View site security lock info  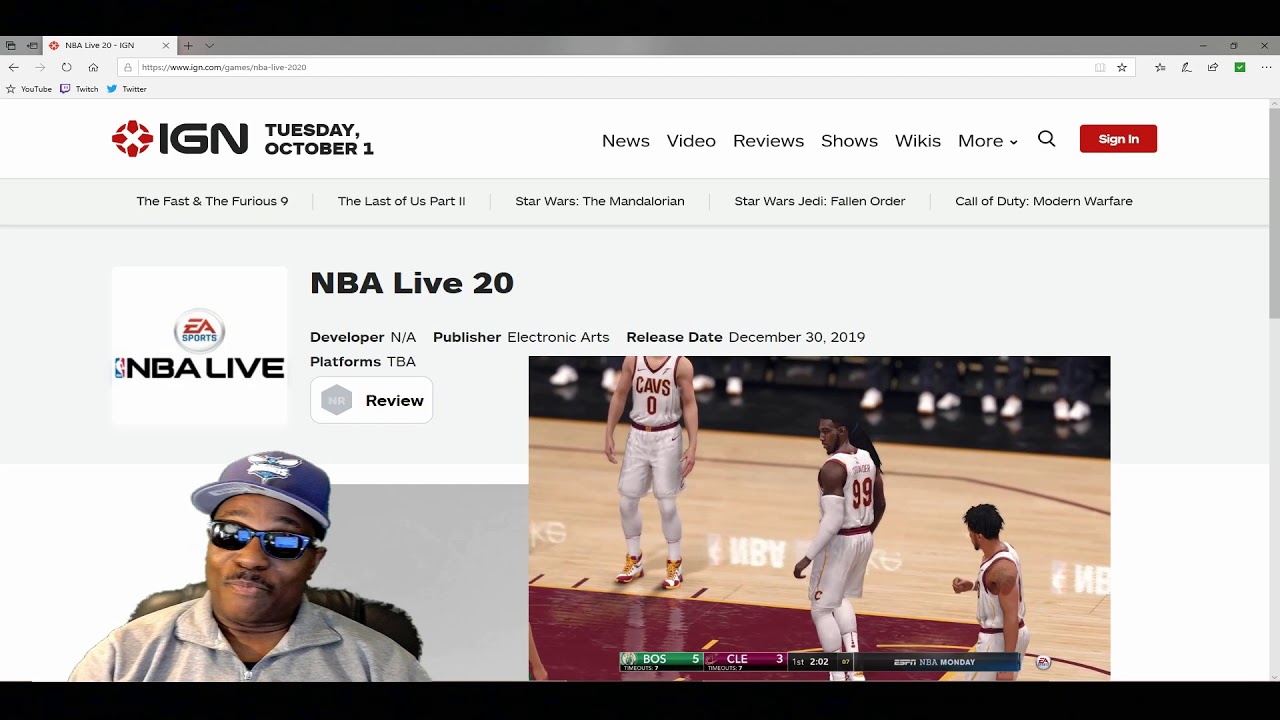[x=128, y=67]
